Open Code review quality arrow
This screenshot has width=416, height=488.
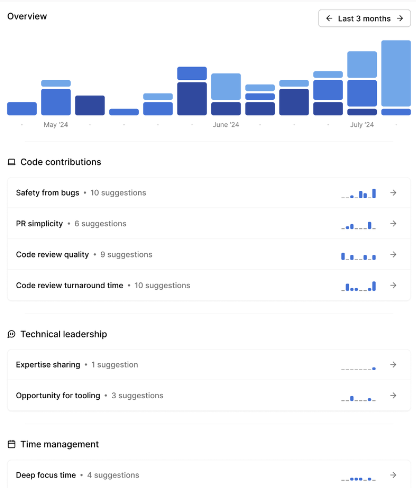[x=393, y=254]
